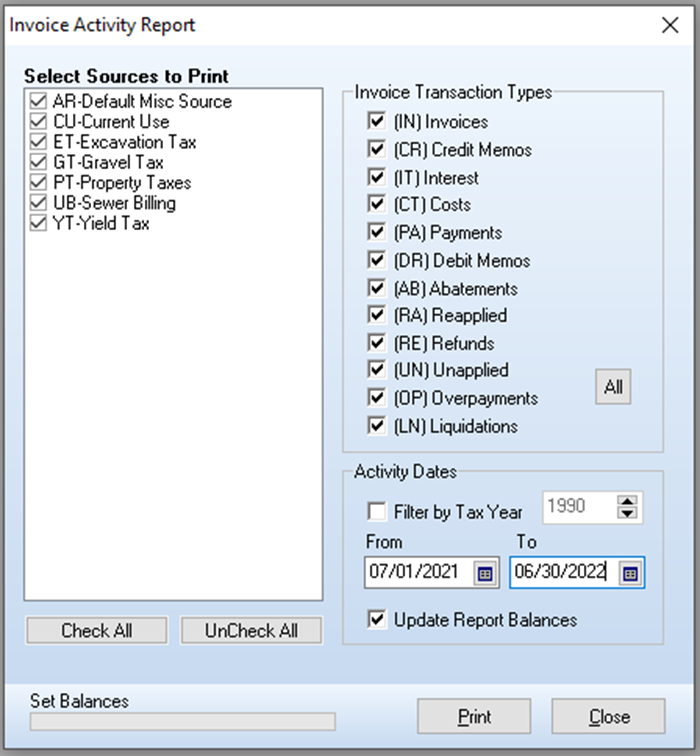This screenshot has width=700, height=756.
Task: Decrease tax year with down arrow
Action: tap(627, 513)
